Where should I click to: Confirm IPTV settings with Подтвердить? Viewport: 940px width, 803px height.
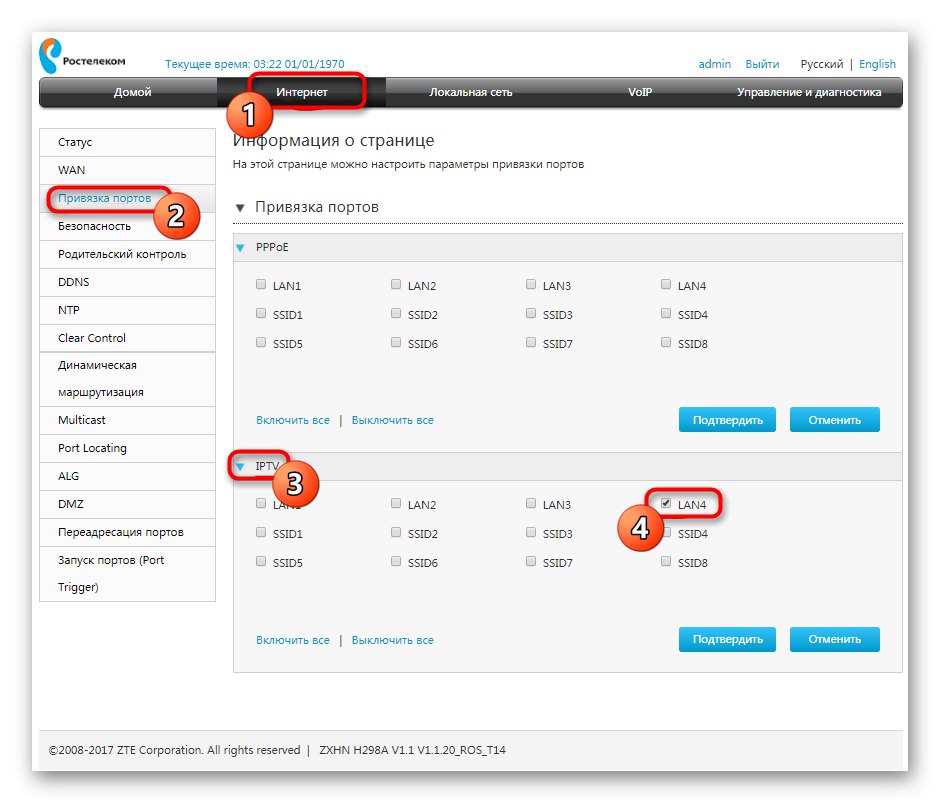[x=727, y=639]
